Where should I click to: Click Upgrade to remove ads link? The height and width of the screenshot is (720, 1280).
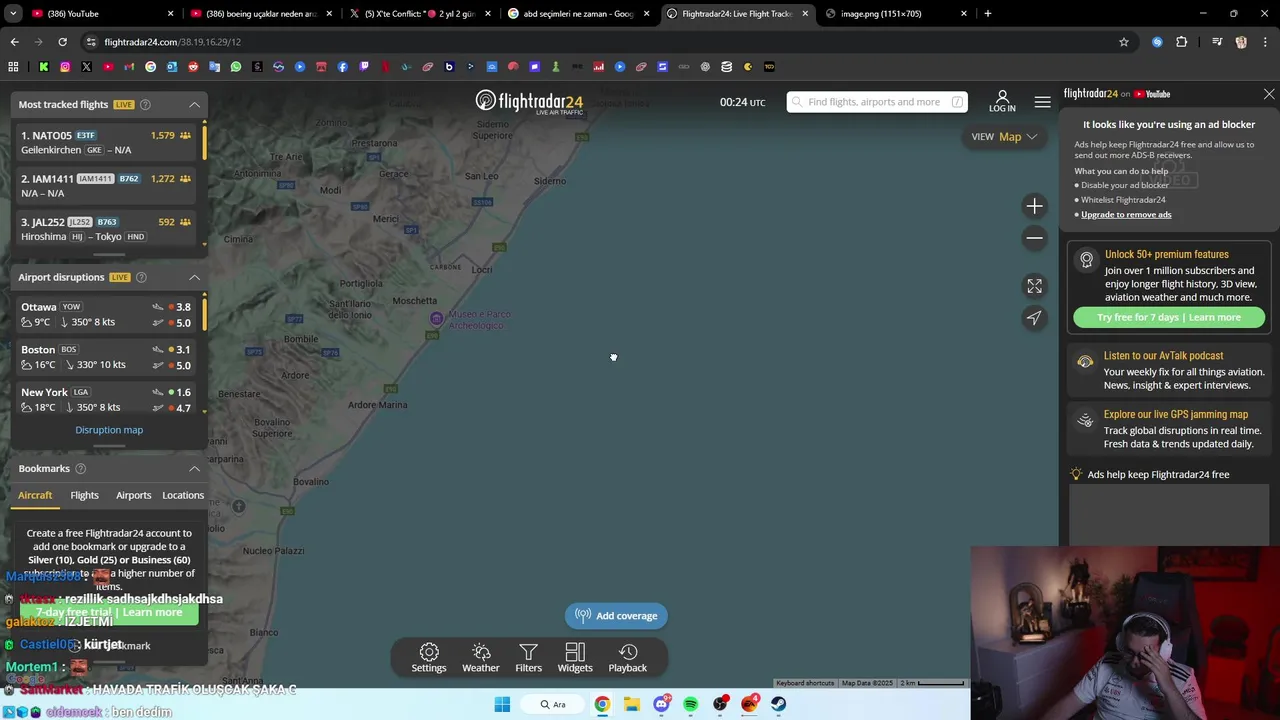(1126, 215)
